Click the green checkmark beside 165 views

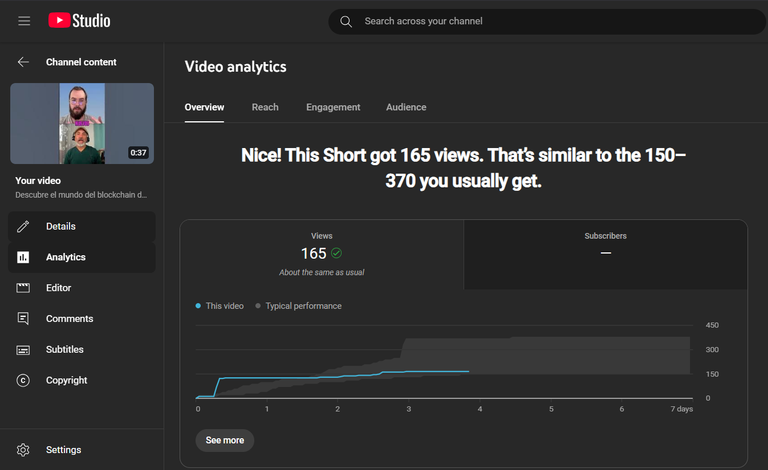coord(336,253)
